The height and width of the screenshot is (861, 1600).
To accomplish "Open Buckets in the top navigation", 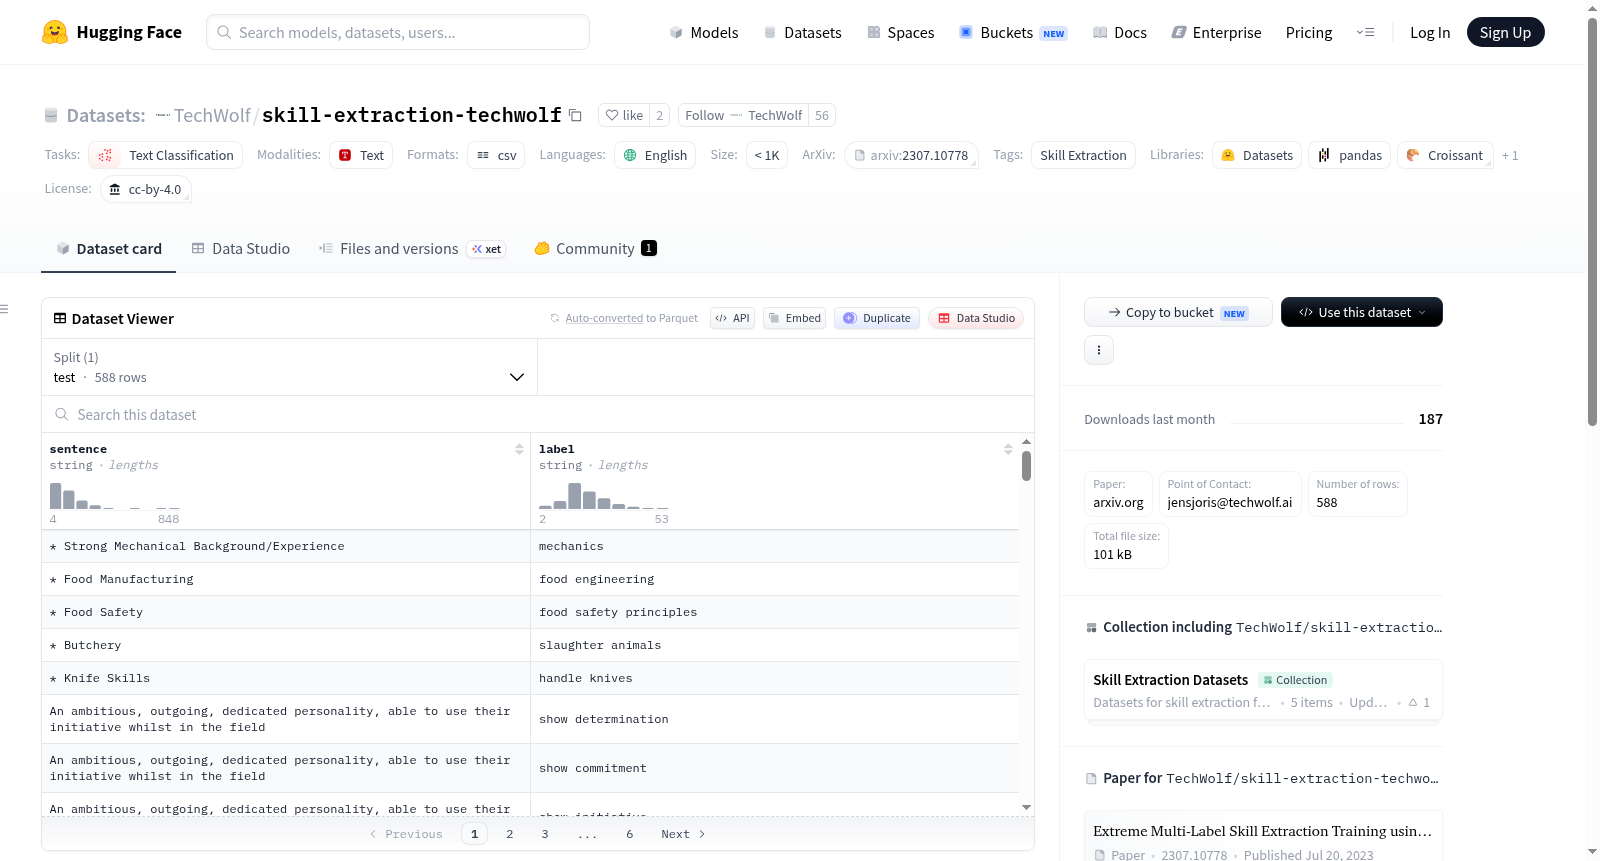I will coord(1013,33).
